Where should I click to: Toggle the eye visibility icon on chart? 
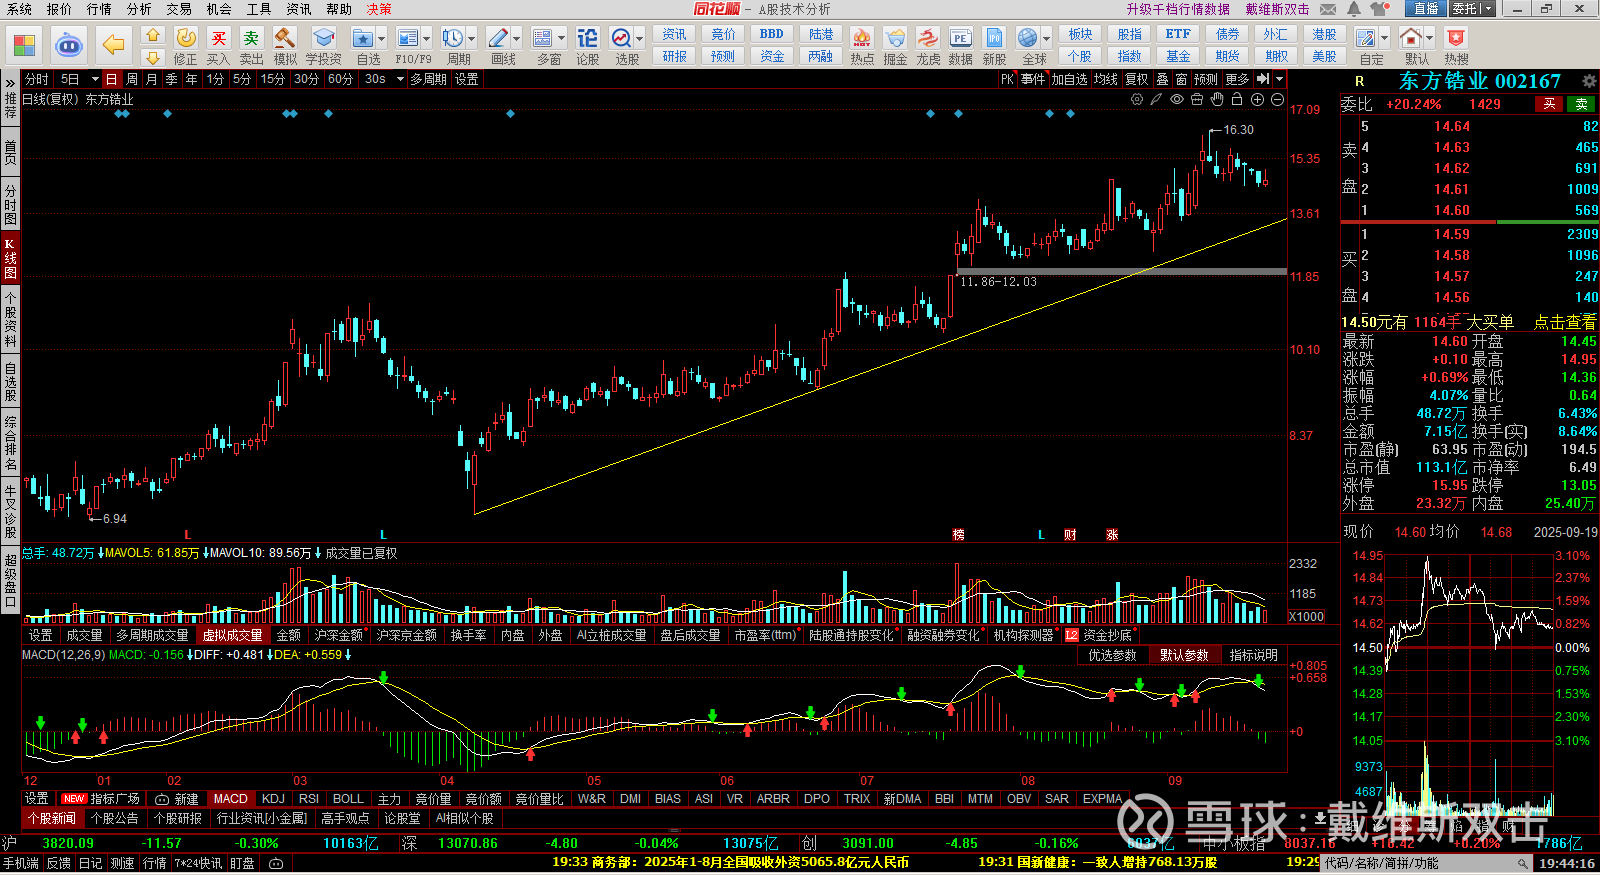pos(1177,100)
